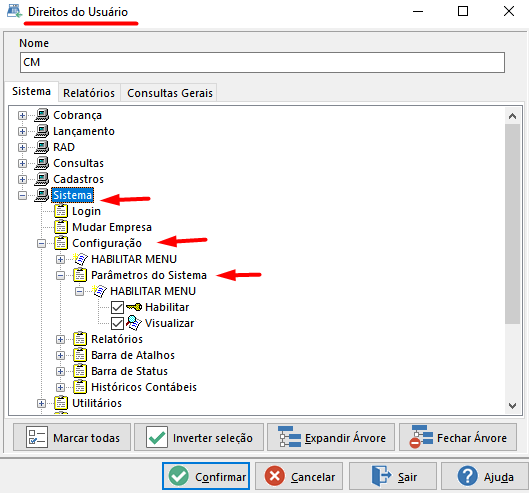Expand the RAD tree node
The height and width of the screenshot is (493, 529).
point(22,147)
